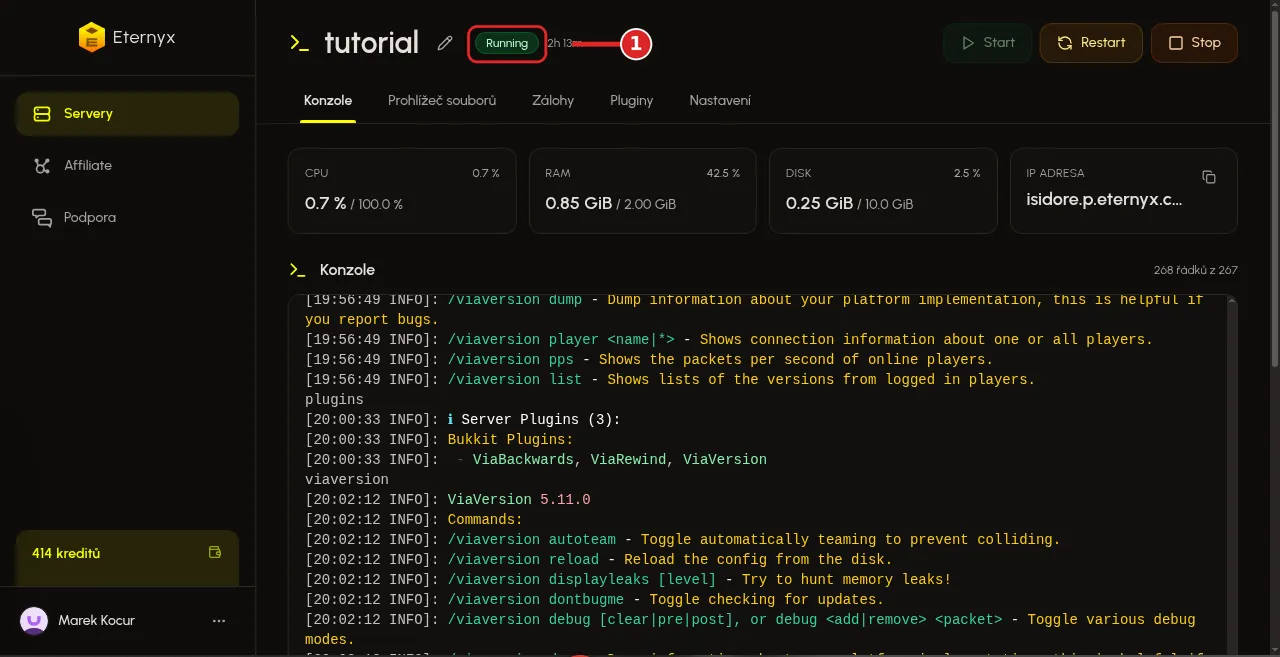The height and width of the screenshot is (657, 1280).
Task: Click 'ViaBackwards, ViaRewind, ViaVersion' console line
Action: pyautogui.click(x=536, y=460)
